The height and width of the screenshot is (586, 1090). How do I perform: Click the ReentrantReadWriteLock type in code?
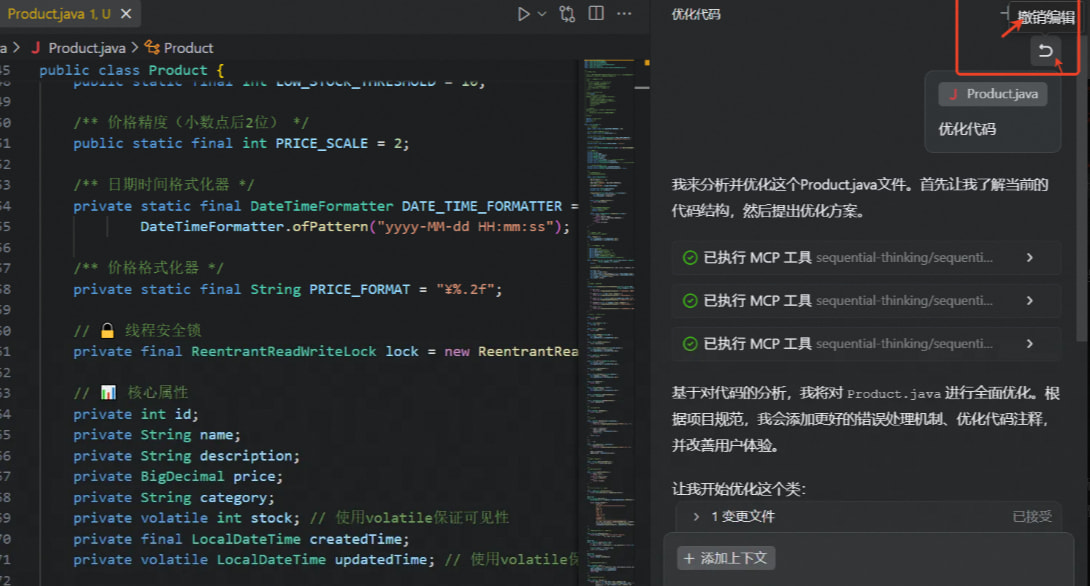284,352
